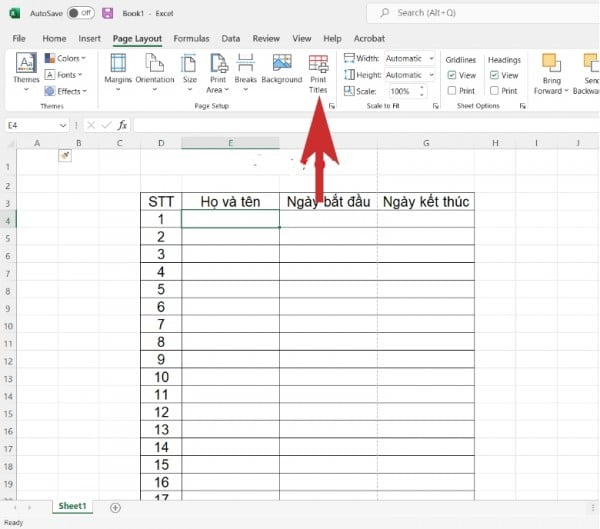
Task: Switch to the Formulas tab
Action: [191, 39]
